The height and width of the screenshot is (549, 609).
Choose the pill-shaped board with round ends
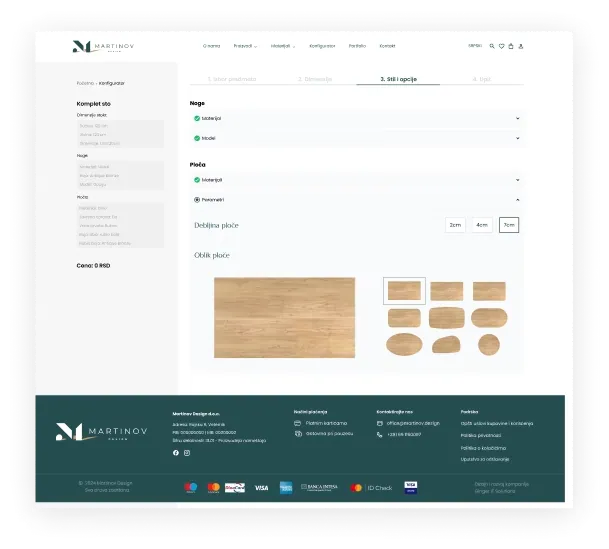point(489,318)
